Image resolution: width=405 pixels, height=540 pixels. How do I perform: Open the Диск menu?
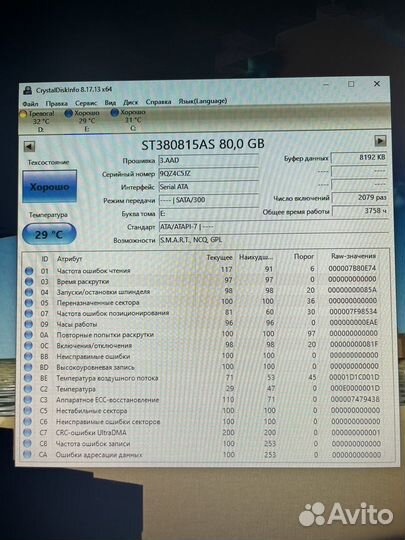click(131, 102)
